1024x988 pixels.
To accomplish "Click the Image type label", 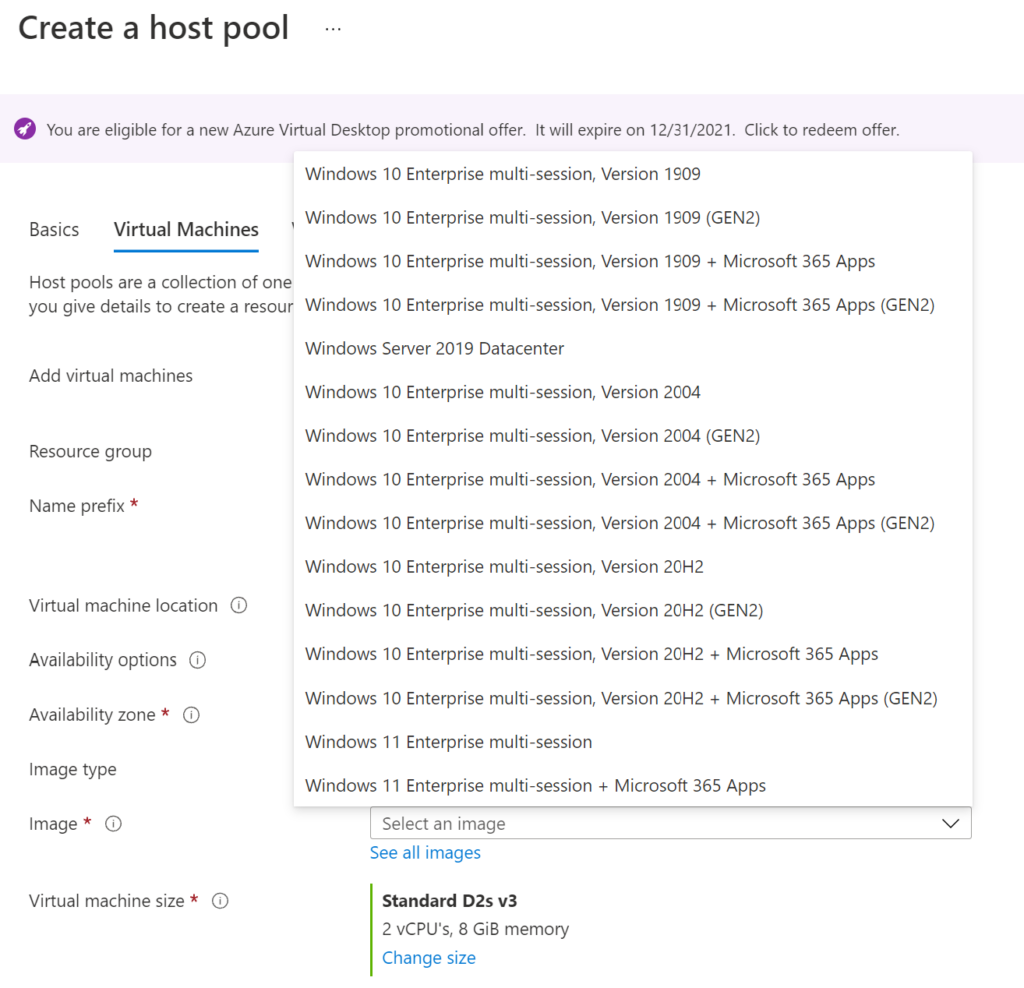I will pyautogui.click(x=72, y=770).
